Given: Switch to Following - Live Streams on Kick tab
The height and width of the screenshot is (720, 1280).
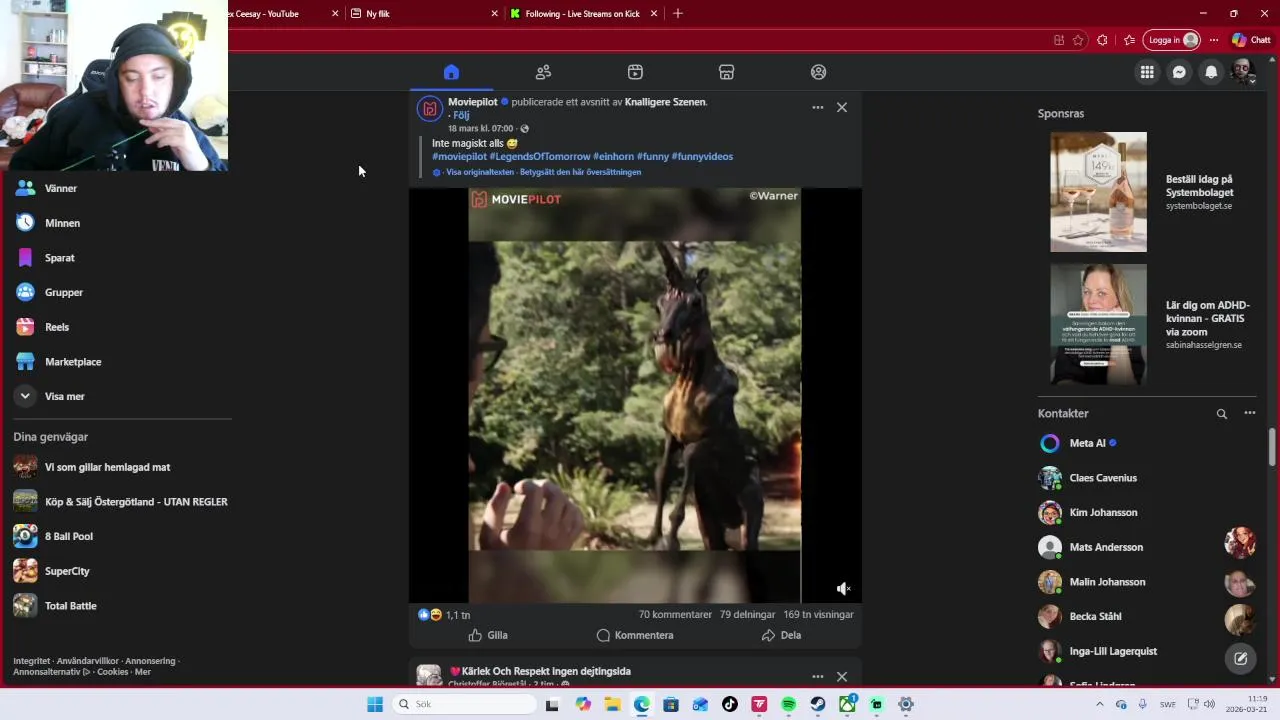Looking at the screenshot, I should (583, 14).
